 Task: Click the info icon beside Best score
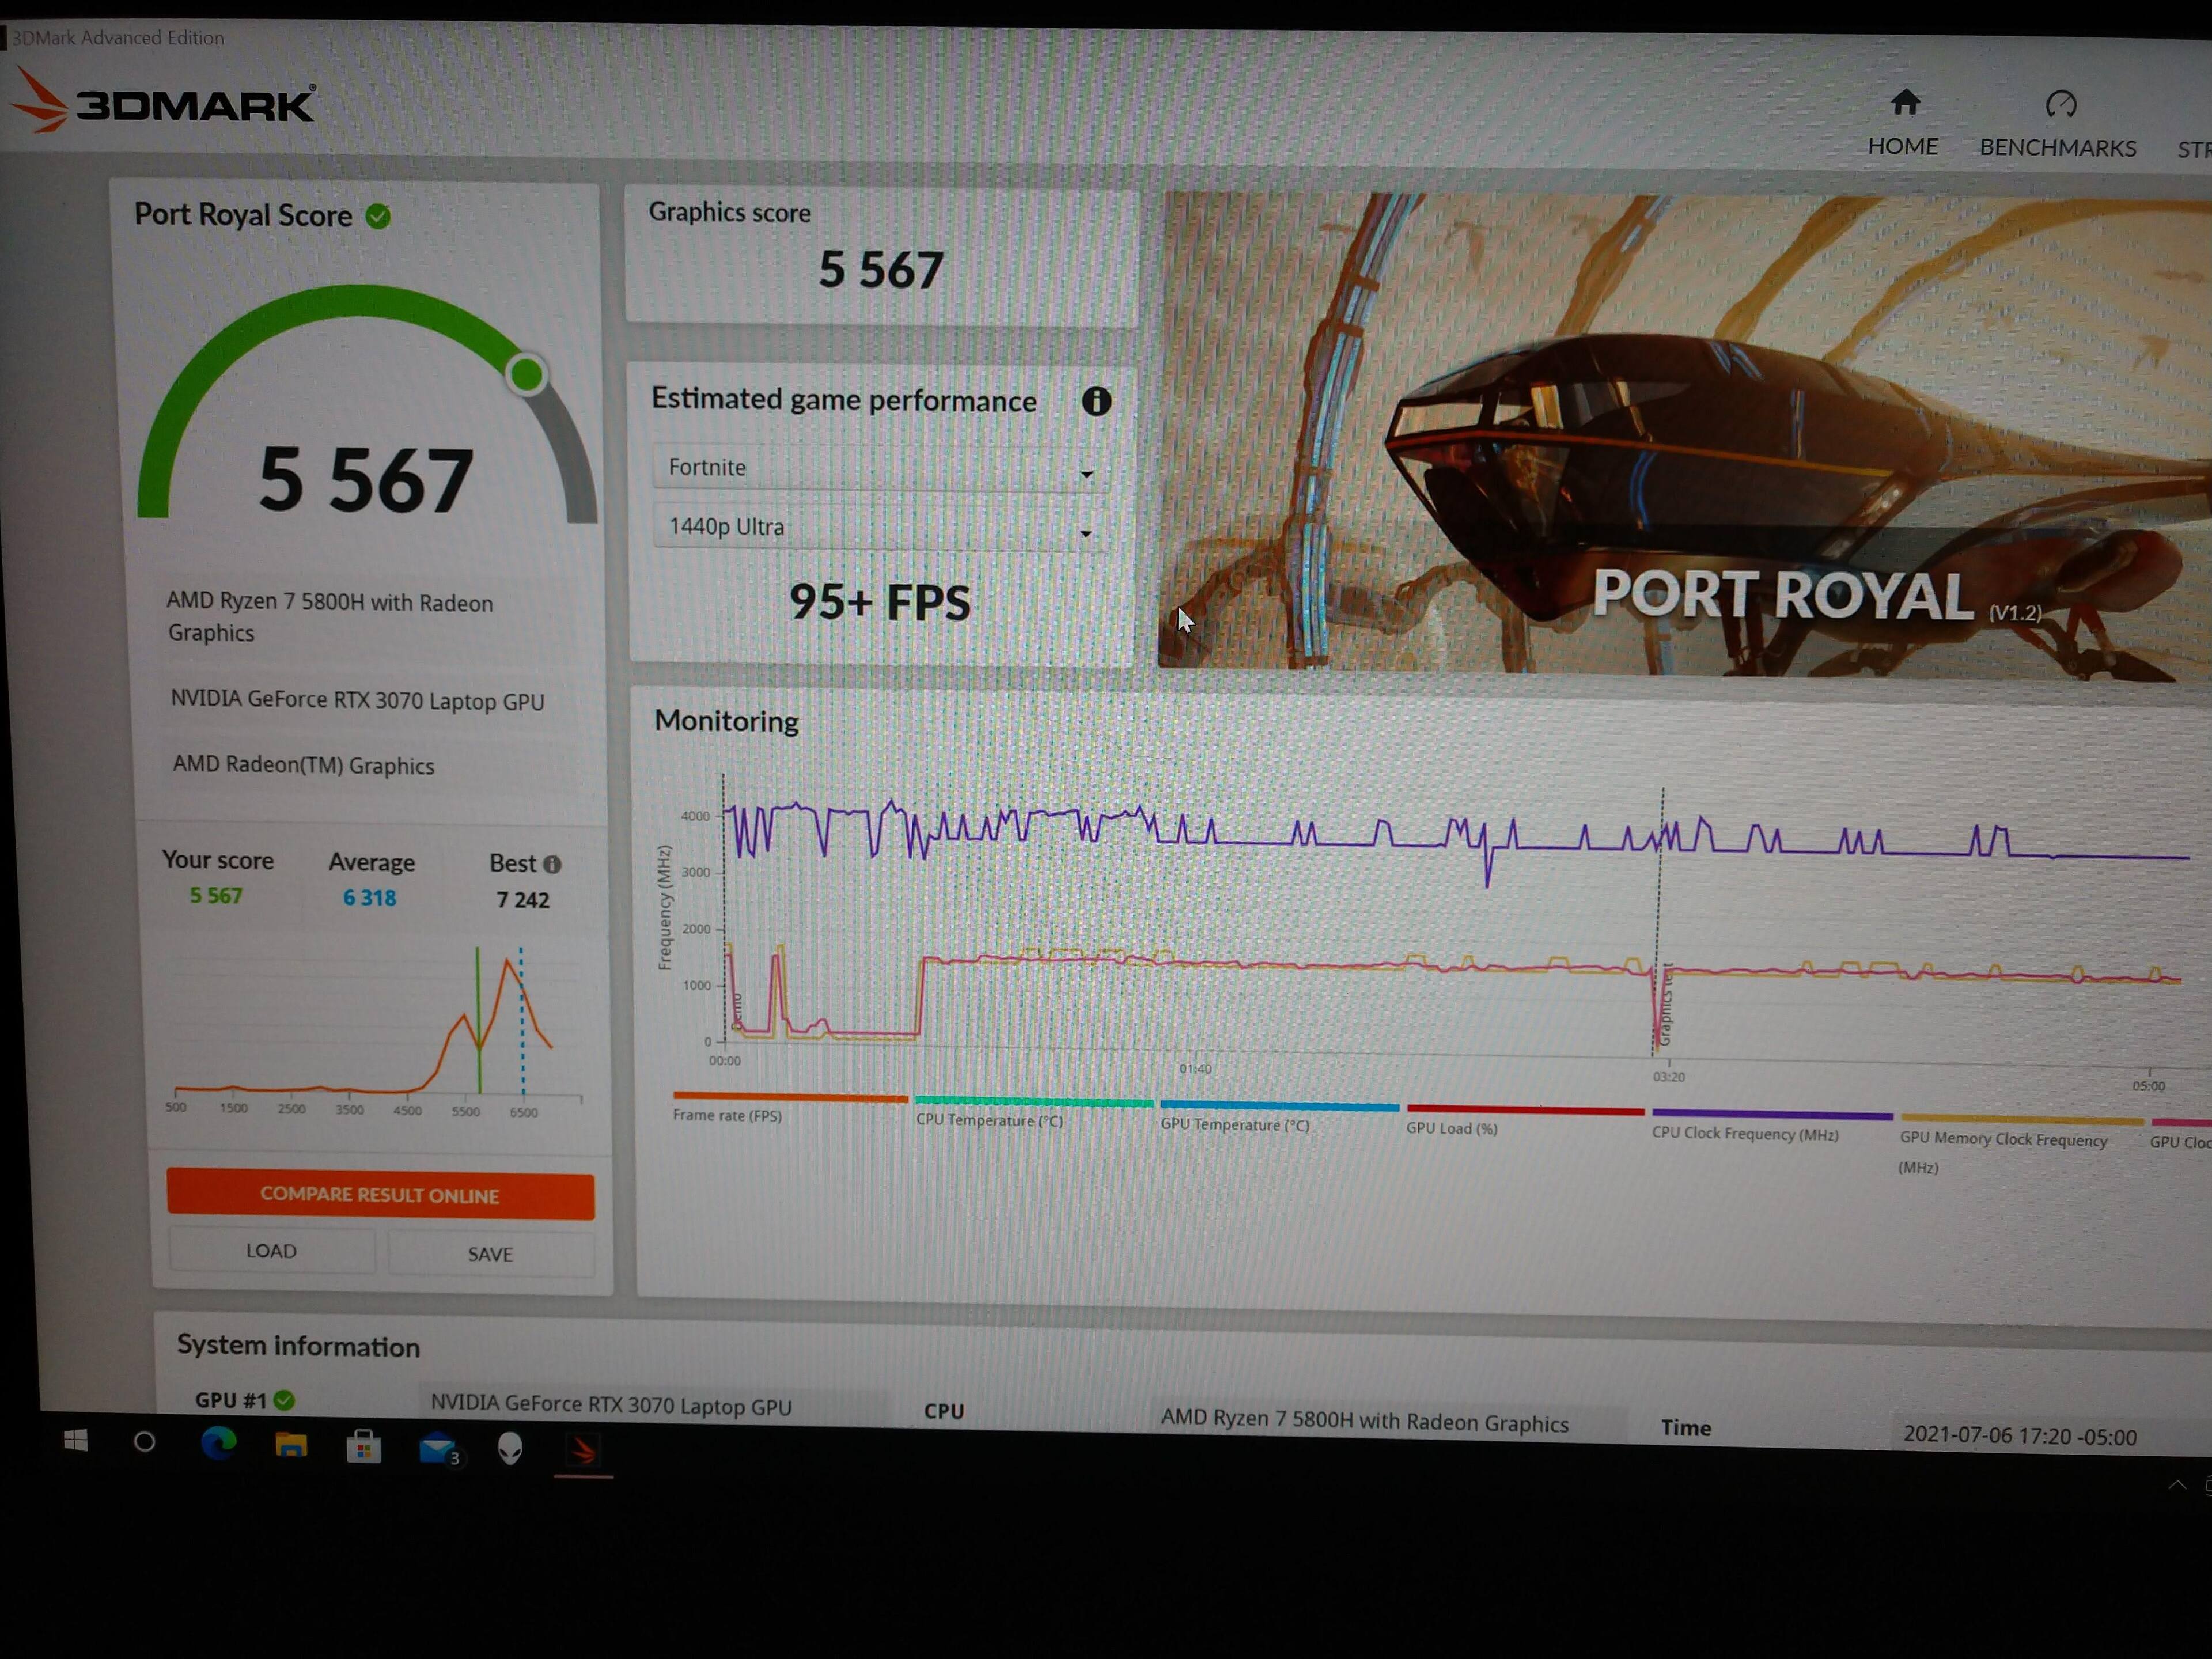coord(552,864)
